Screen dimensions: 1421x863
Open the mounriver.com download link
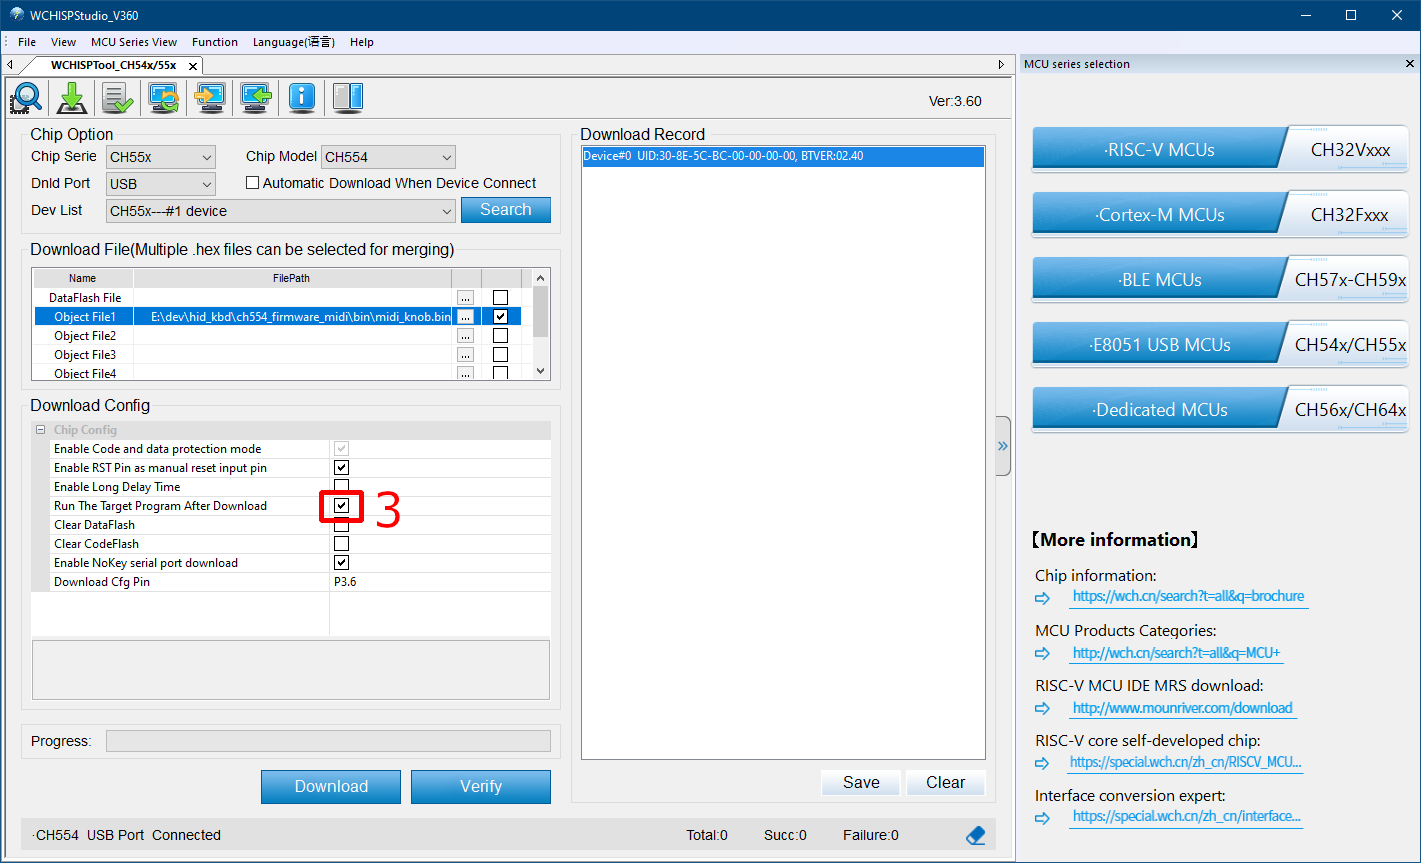point(1182,708)
